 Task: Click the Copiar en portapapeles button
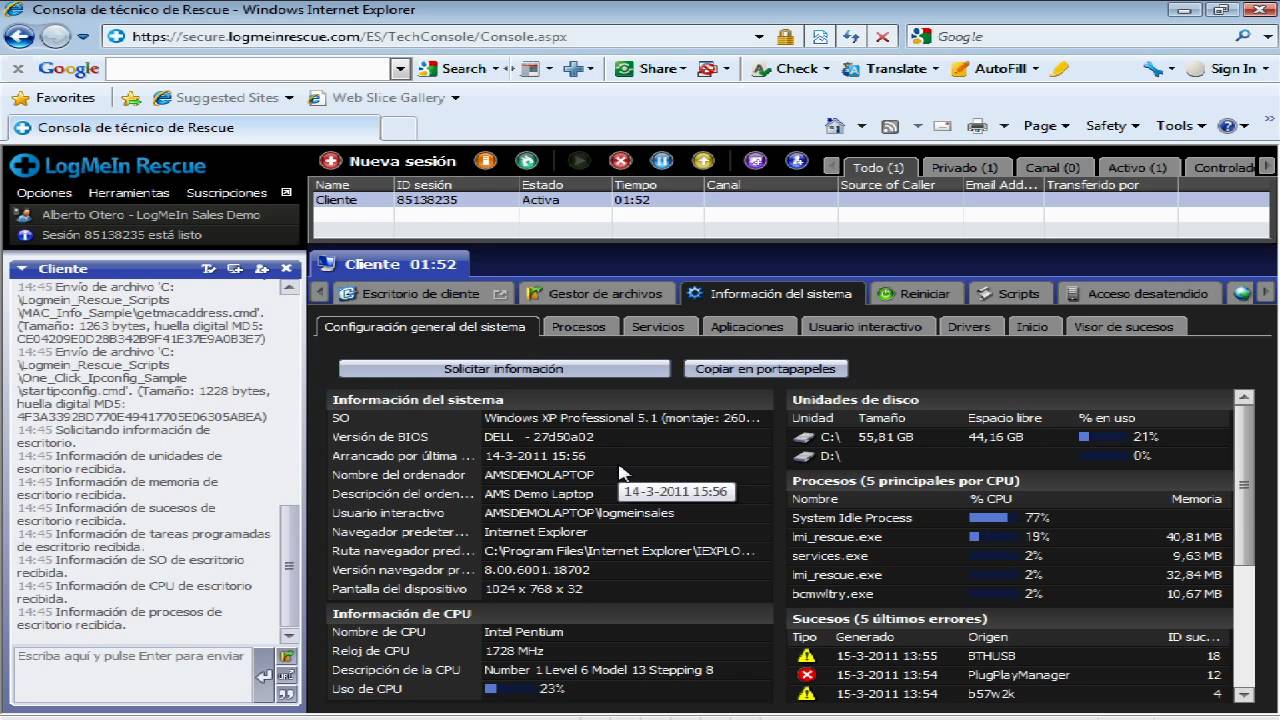pyautogui.click(x=766, y=369)
